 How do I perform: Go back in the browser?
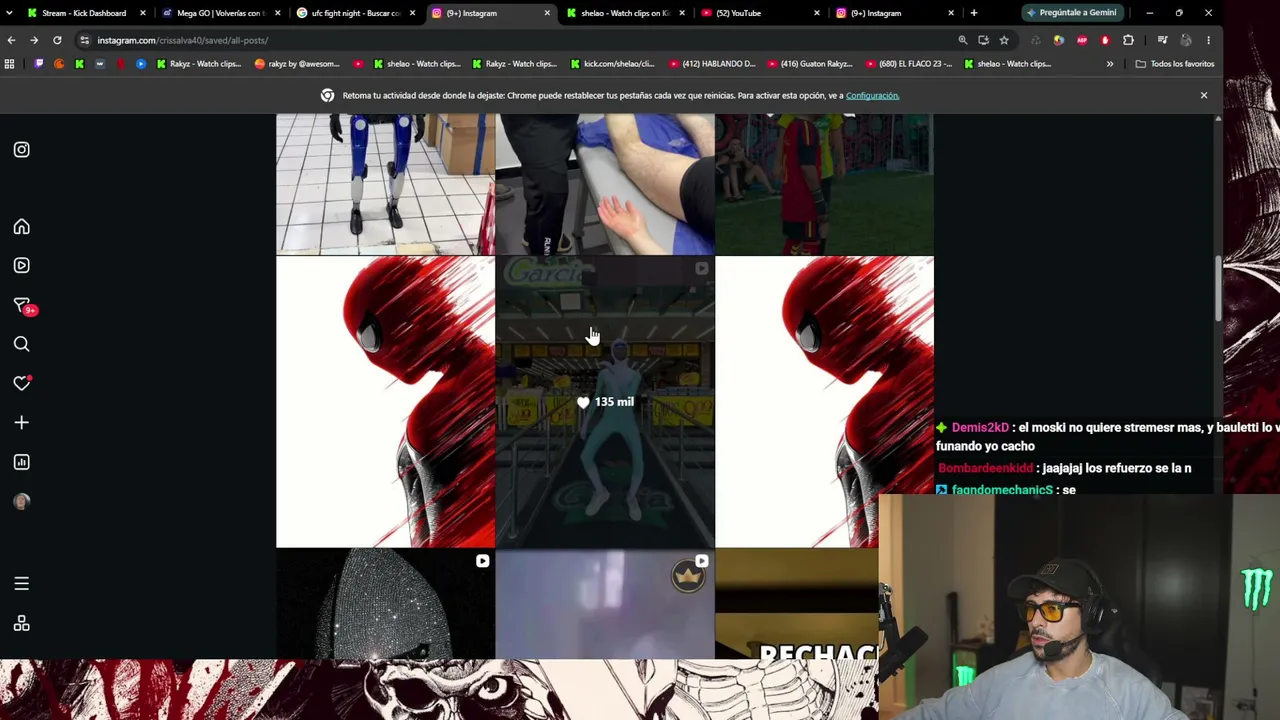[11, 40]
